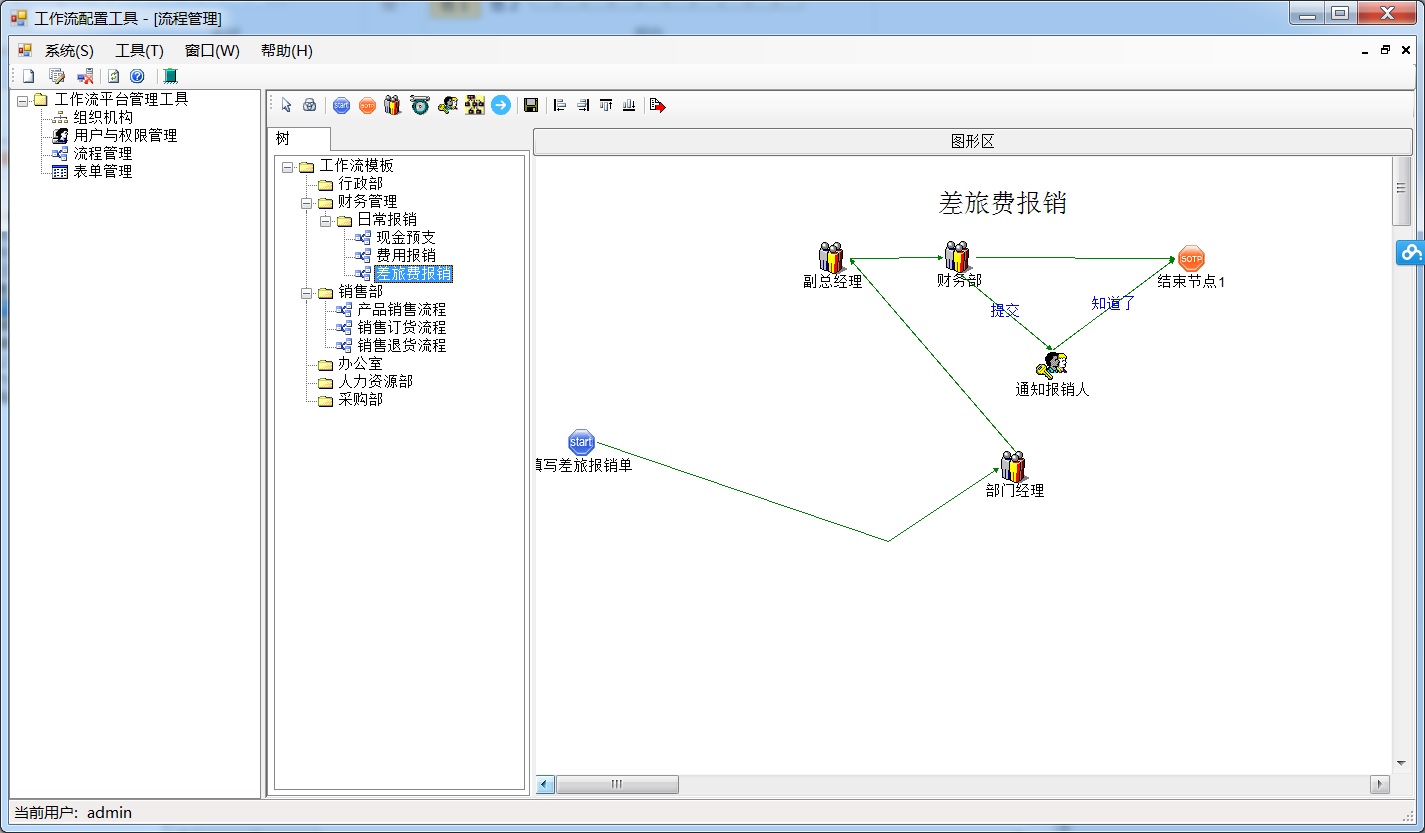Click the horizontal scrollbar right arrow

(1380, 785)
